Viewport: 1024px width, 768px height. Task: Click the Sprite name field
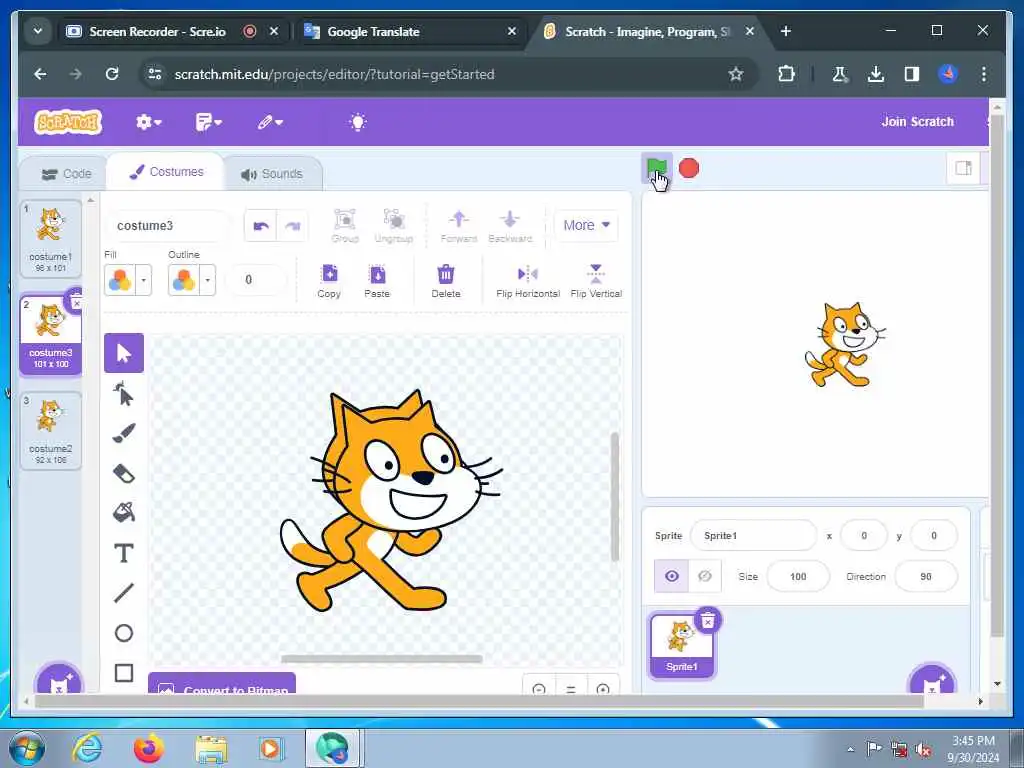point(754,536)
